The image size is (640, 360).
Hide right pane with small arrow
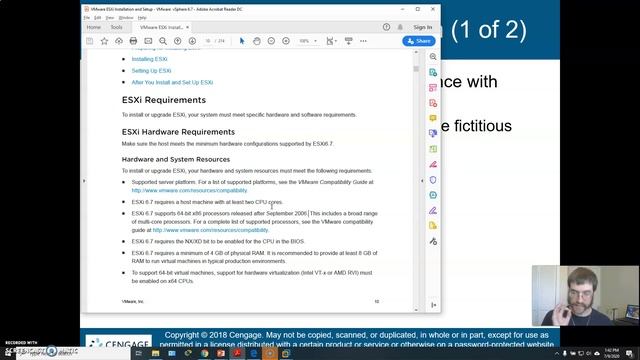(422, 180)
